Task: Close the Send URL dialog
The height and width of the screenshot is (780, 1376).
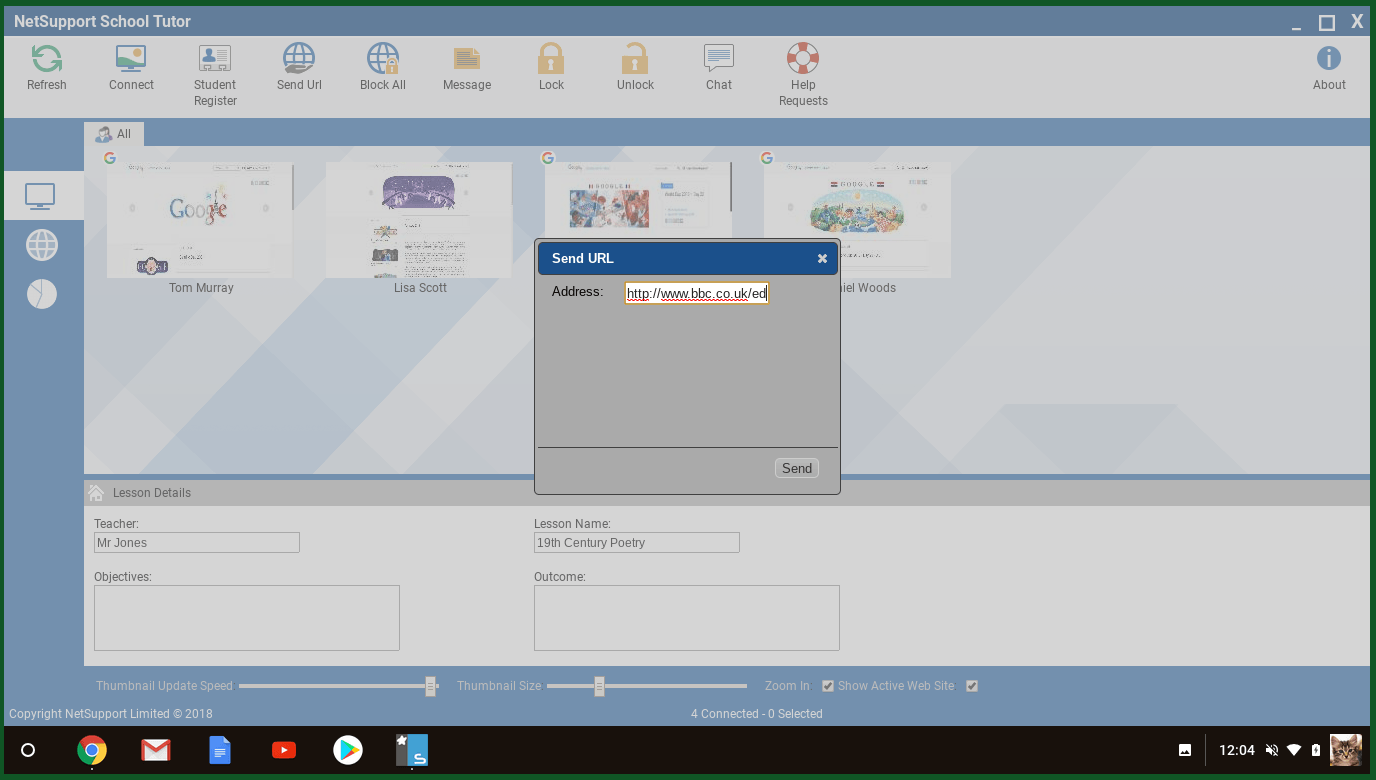Action: (822, 259)
